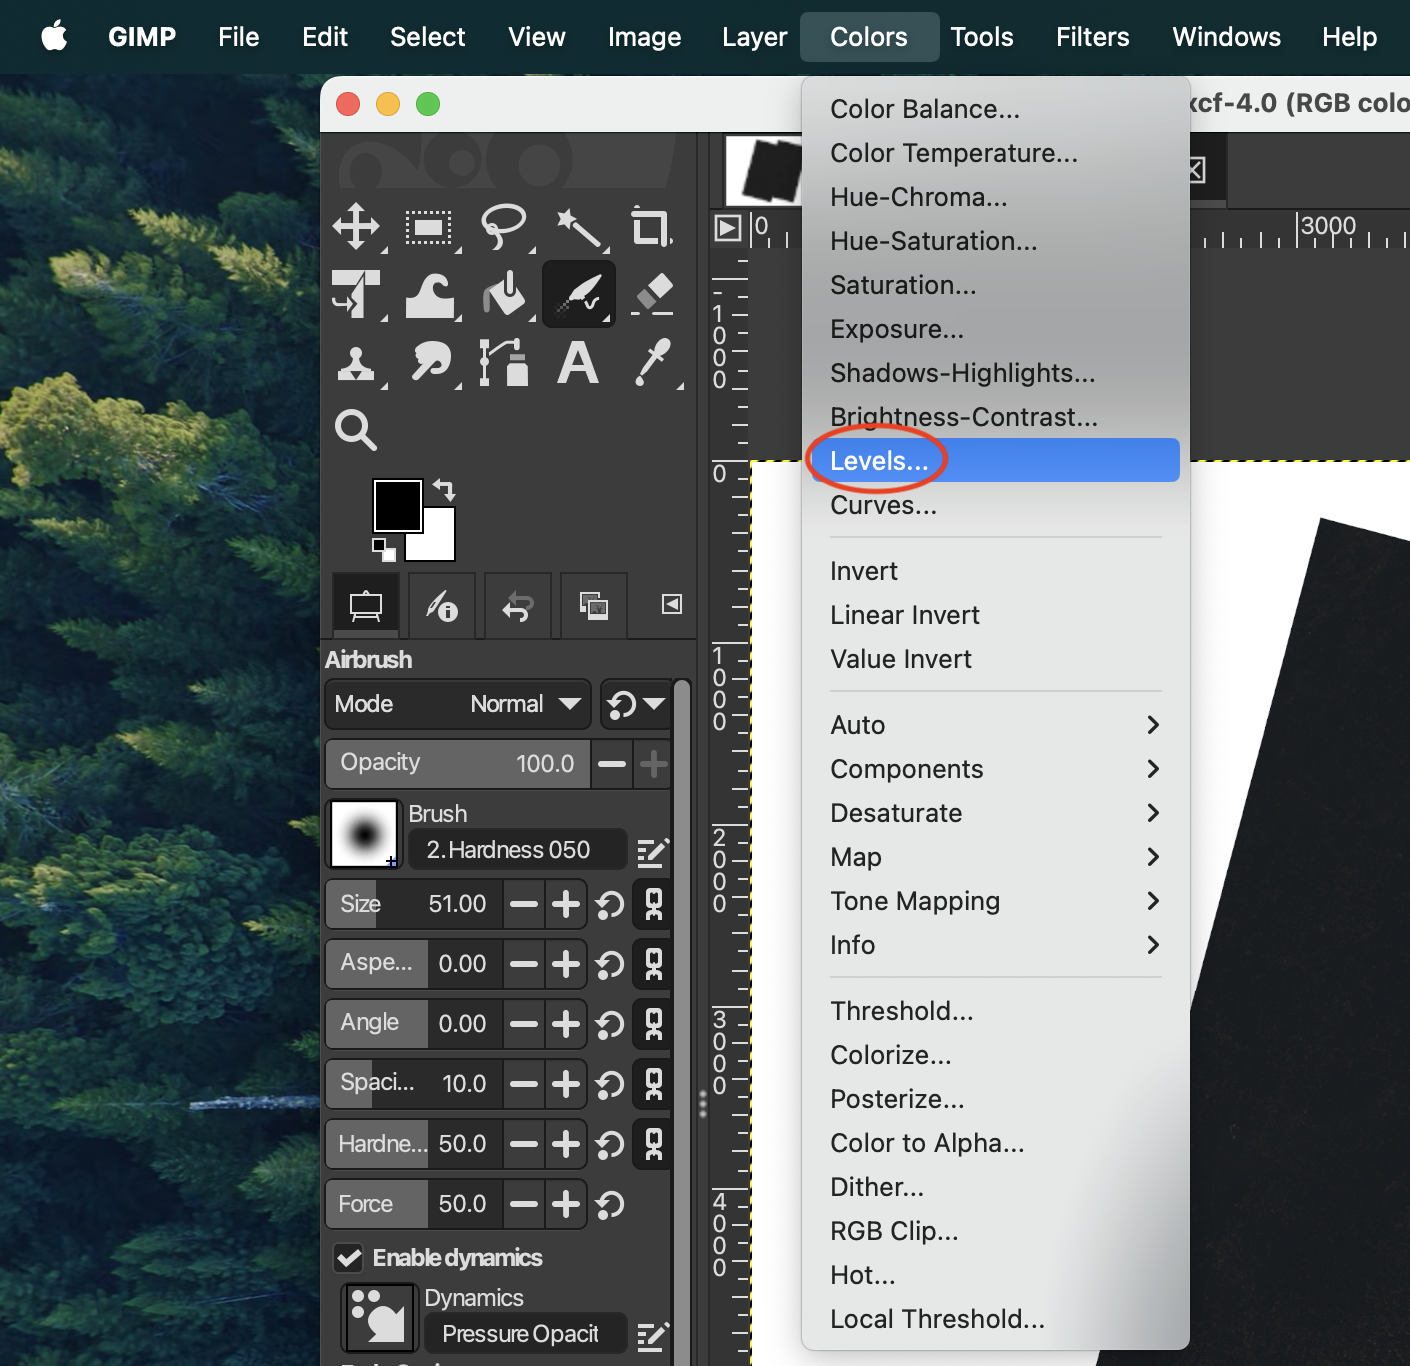1410x1366 pixels.
Task: Select the Crop tool
Action: pos(651,227)
